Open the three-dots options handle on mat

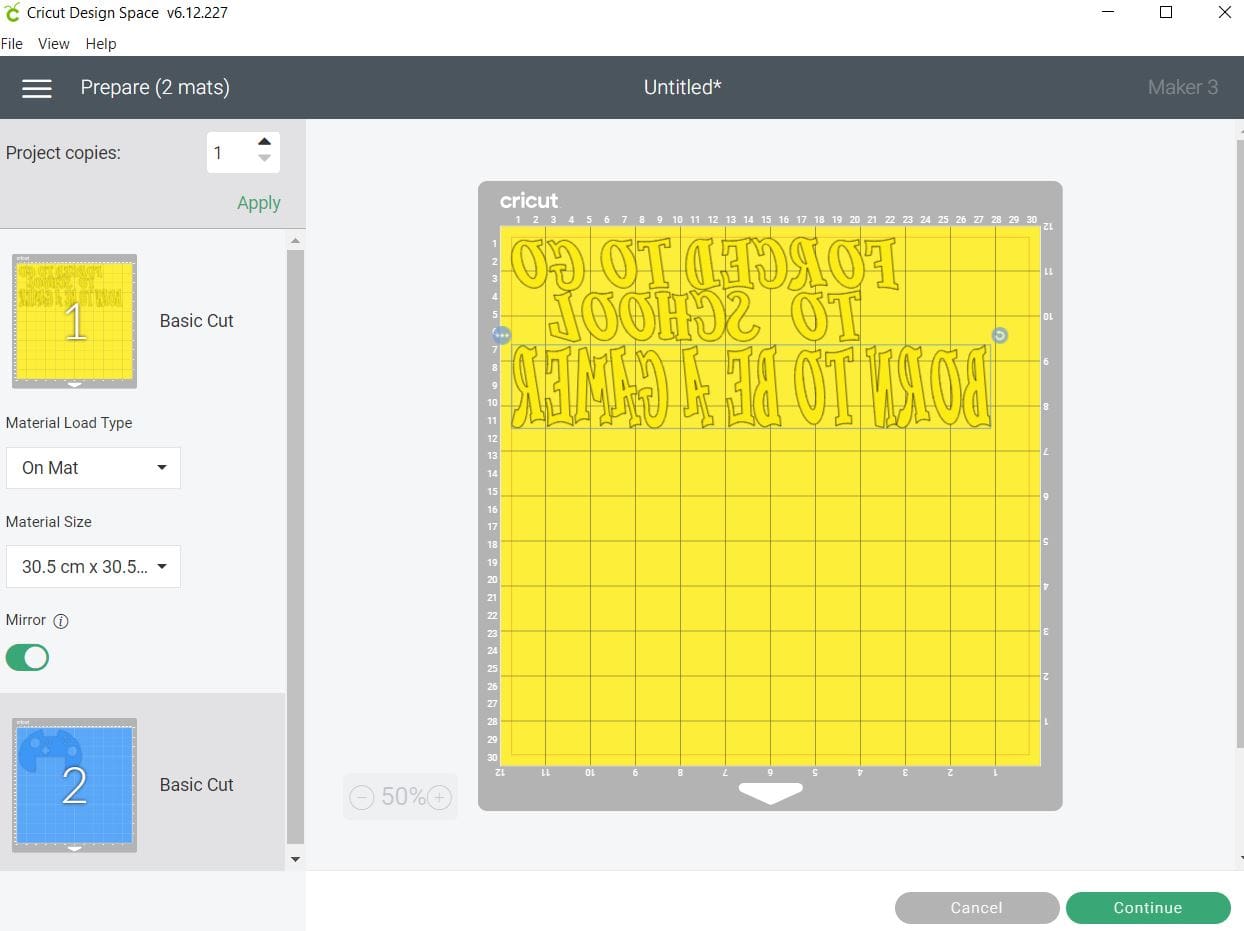(x=502, y=335)
